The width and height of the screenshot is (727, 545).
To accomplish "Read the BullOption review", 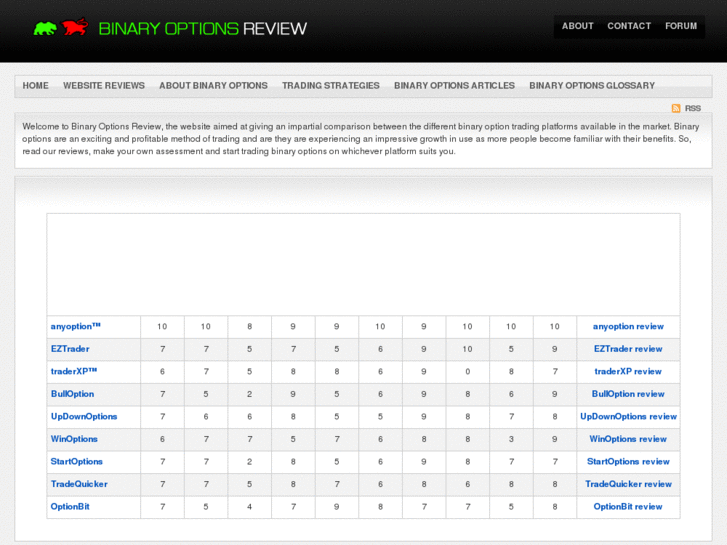I will (628, 394).
